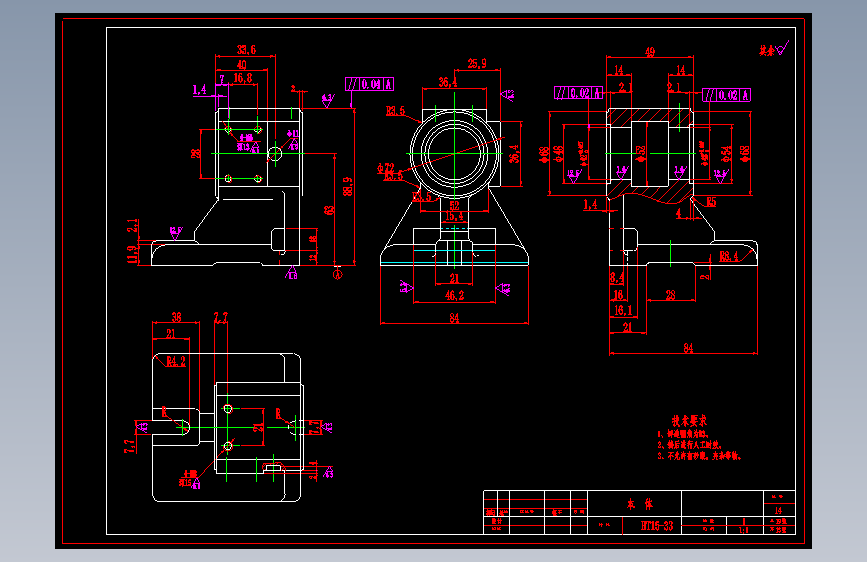This screenshot has width=867, height=562.
Task: Select technical requirement line numbered 1
Action: pyautogui.click(x=683, y=434)
